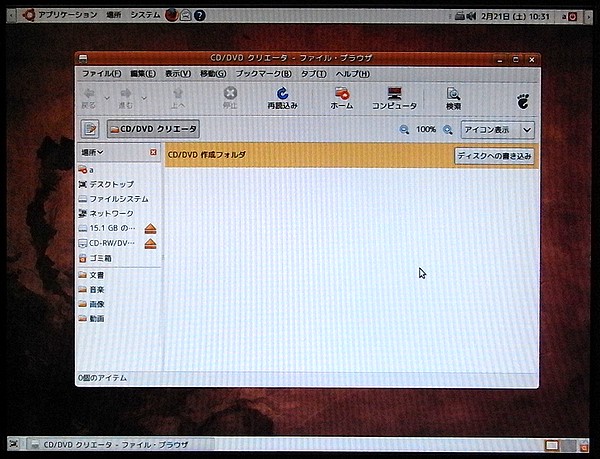Select ファイルシステム in the sidebar
This screenshot has width=600, height=459.
(119, 199)
